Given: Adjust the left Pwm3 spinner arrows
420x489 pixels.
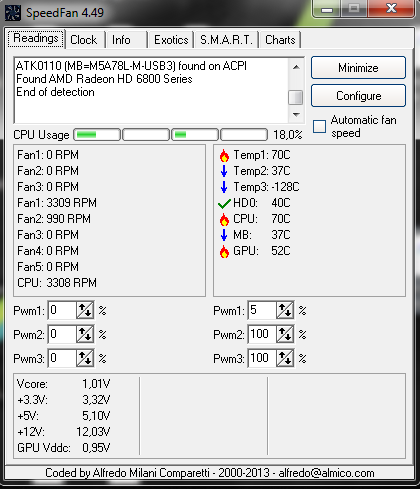Looking at the screenshot, I should coord(85,359).
